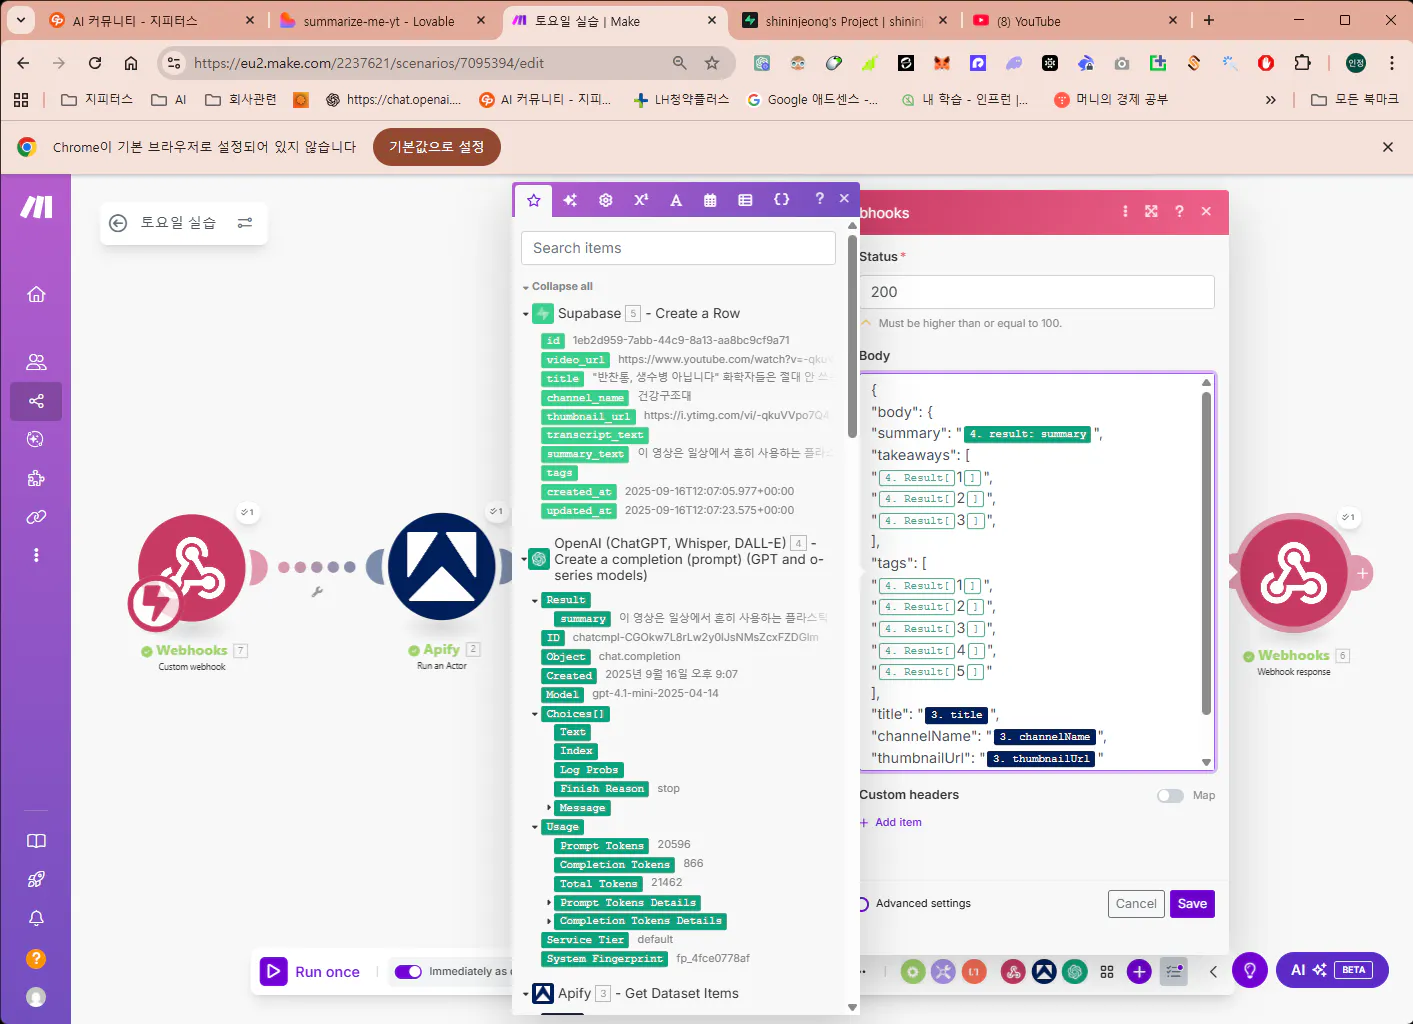Image resolution: width=1413 pixels, height=1024 pixels.
Task: Focus the Search items field
Action: (678, 248)
